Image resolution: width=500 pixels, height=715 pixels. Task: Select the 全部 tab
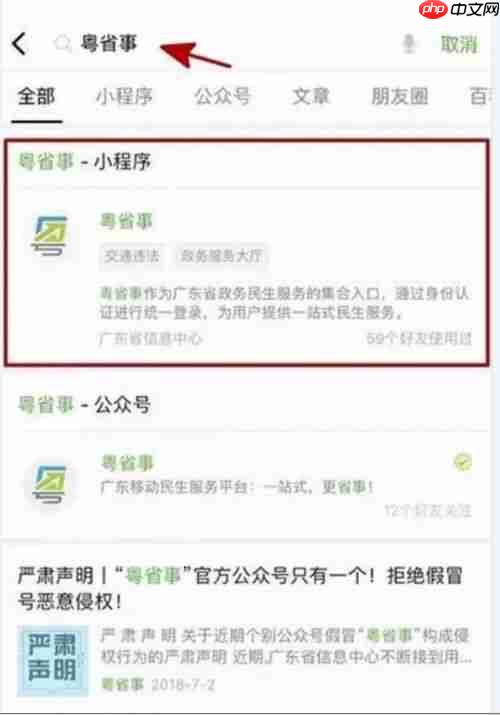pyautogui.click(x=36, y=97)
